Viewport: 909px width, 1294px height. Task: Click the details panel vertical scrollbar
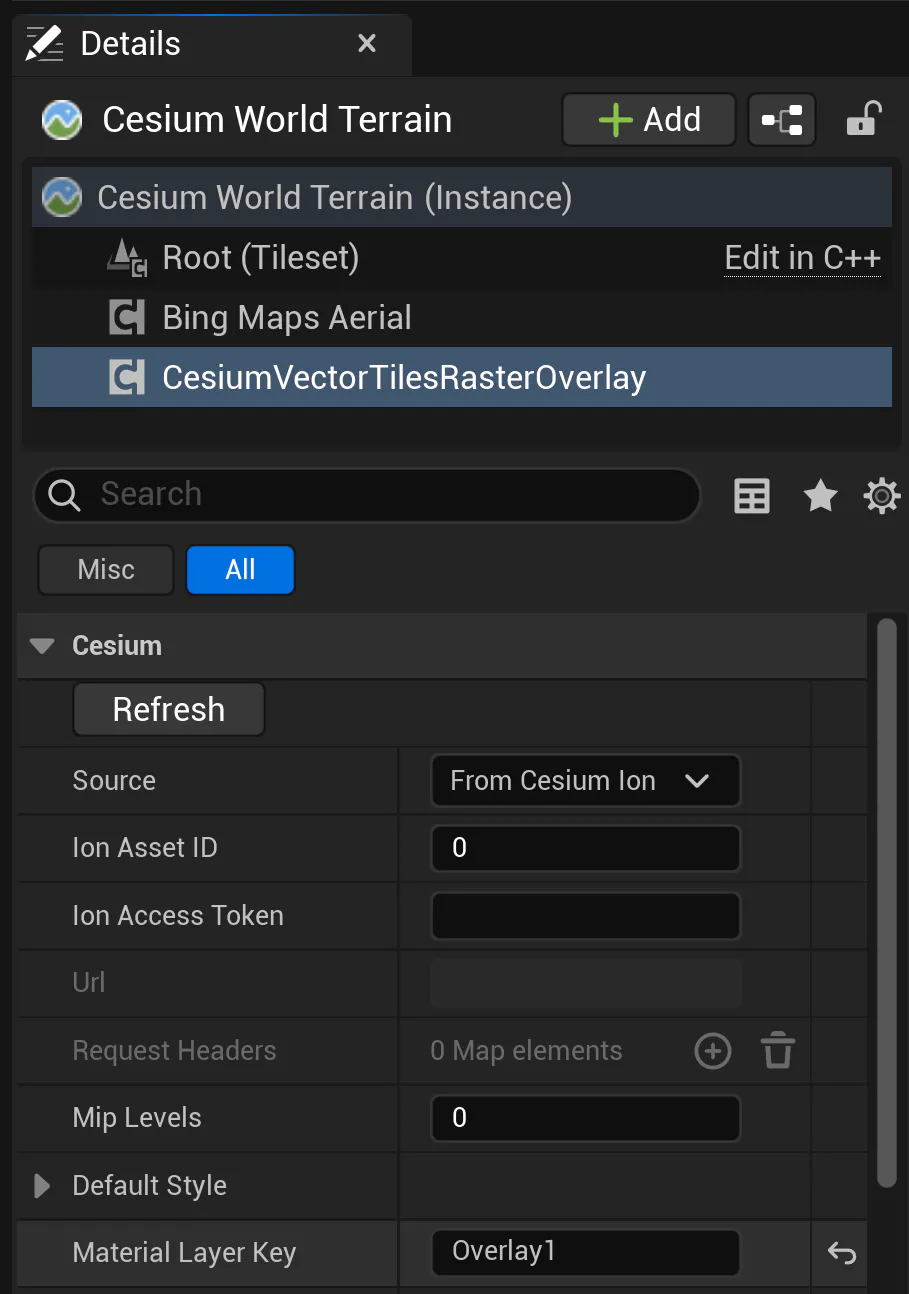tap(886, 902)
